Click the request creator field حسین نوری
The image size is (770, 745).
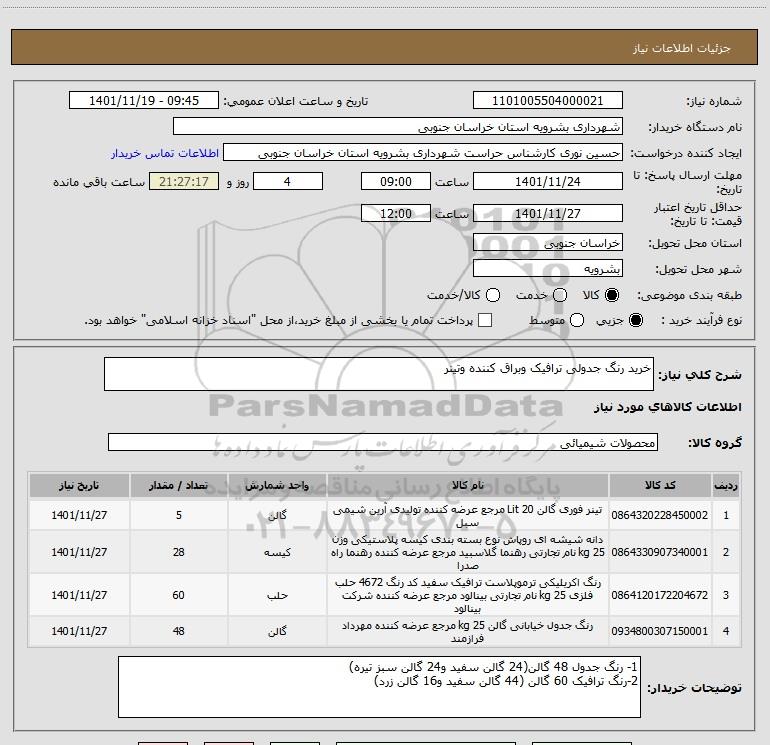tap(423, 153)
